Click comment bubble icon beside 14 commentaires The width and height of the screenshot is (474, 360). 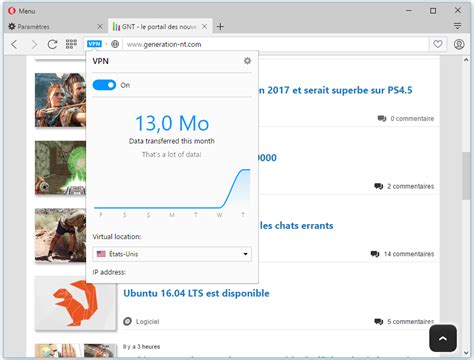point(375,254)
